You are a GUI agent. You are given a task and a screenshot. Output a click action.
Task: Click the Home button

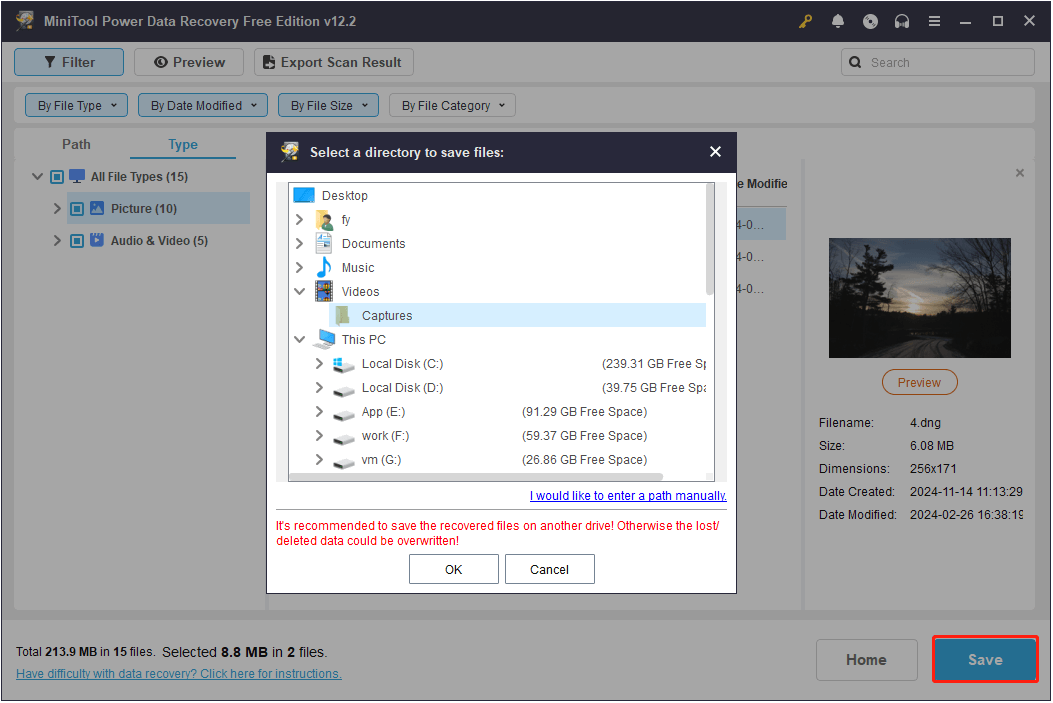(x=866, y=660)
